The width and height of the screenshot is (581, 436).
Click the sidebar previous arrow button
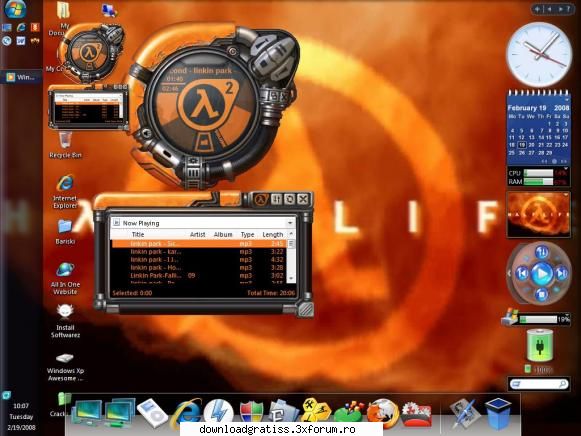550,9
